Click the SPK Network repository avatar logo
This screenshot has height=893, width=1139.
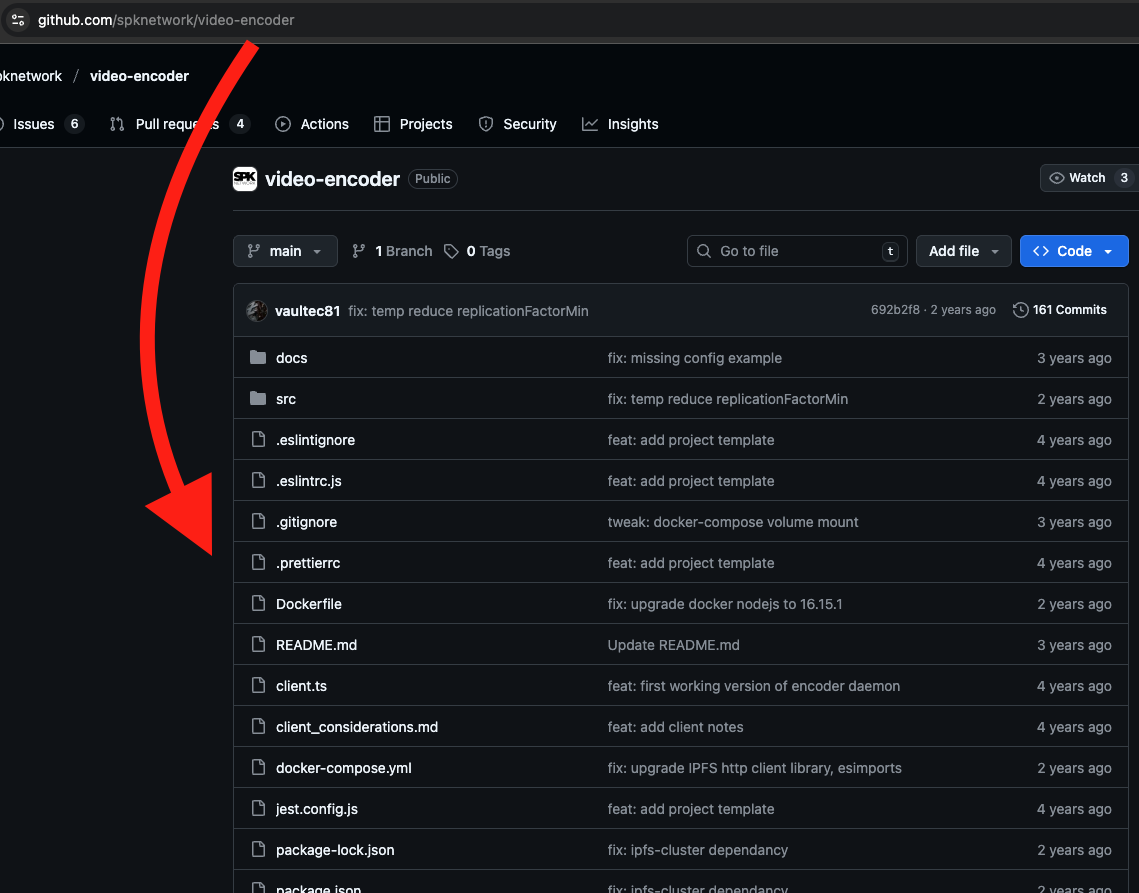[x=245, y=179]
